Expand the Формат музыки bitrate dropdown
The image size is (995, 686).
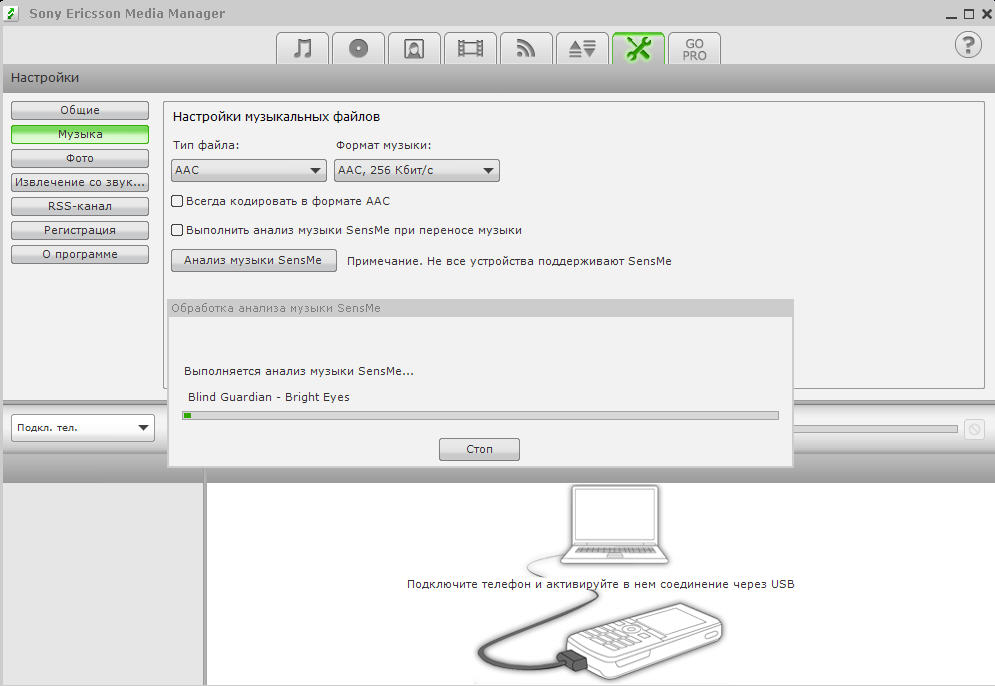click(417, 170)
